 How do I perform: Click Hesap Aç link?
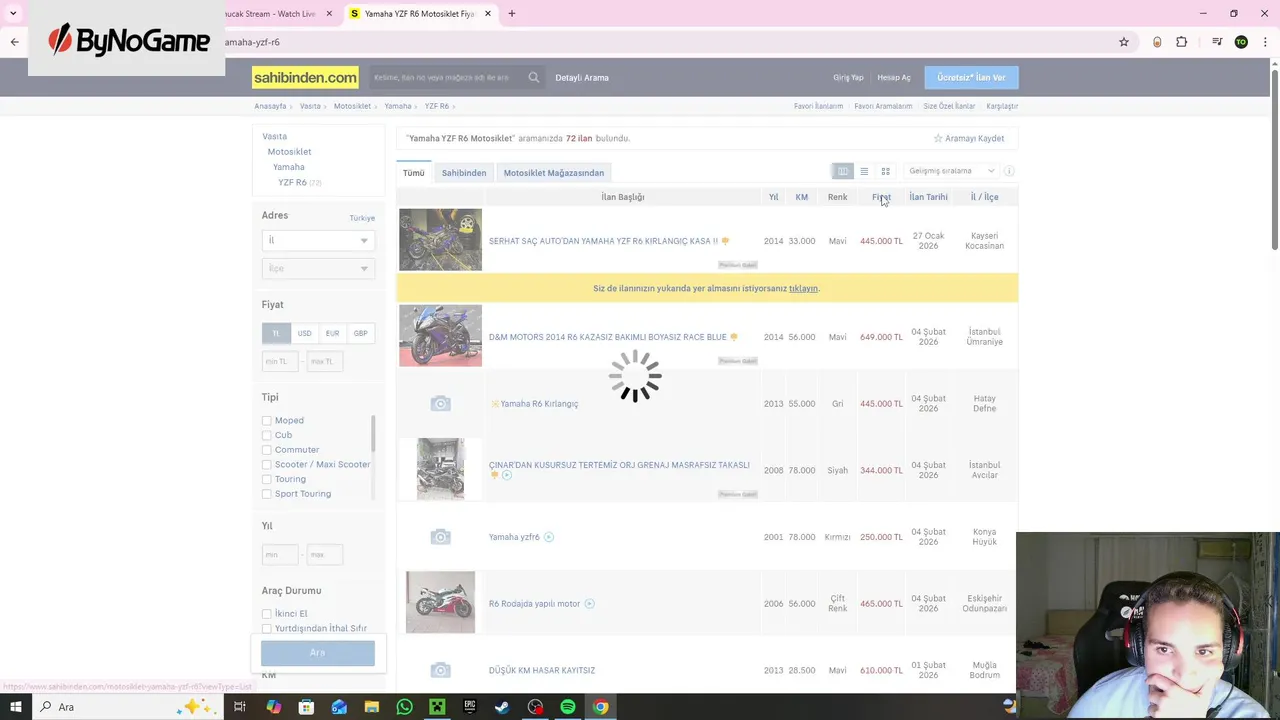point(894,78)
